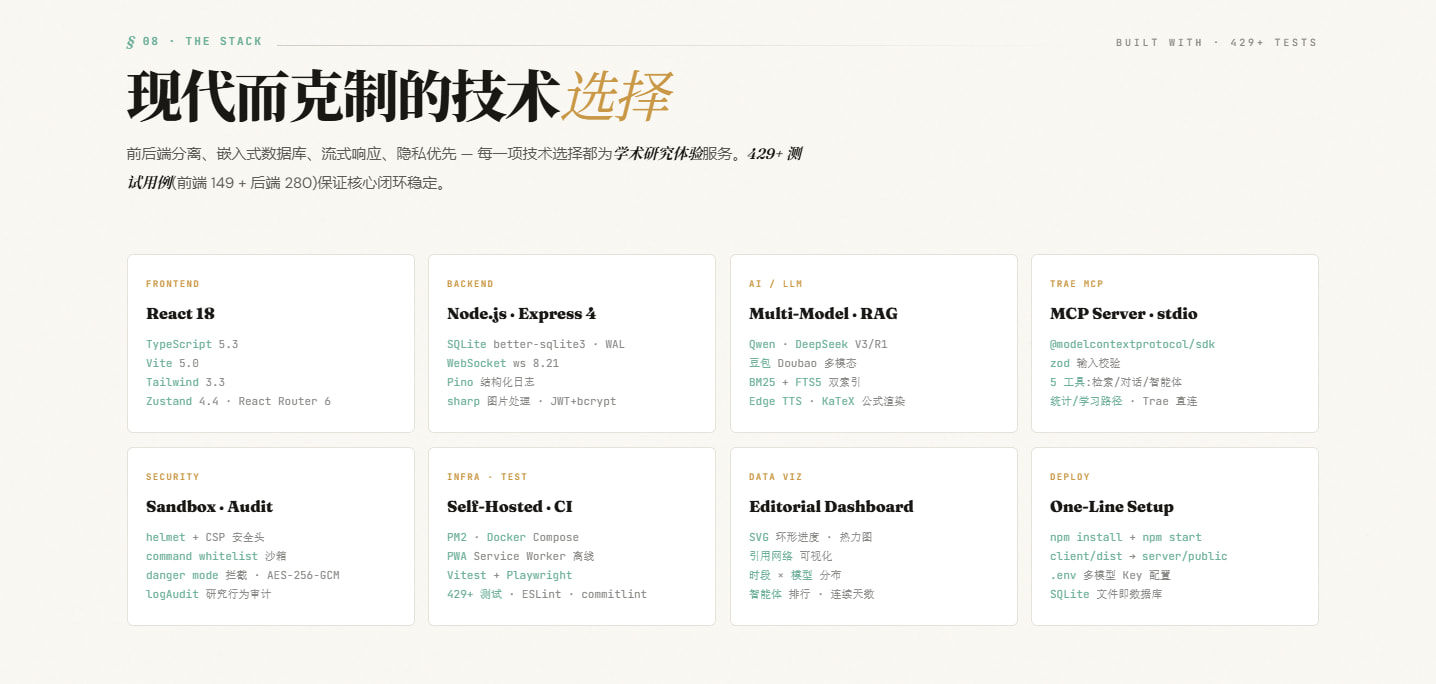Click the gold italic word '选择' in the heading

click(616, 97)
